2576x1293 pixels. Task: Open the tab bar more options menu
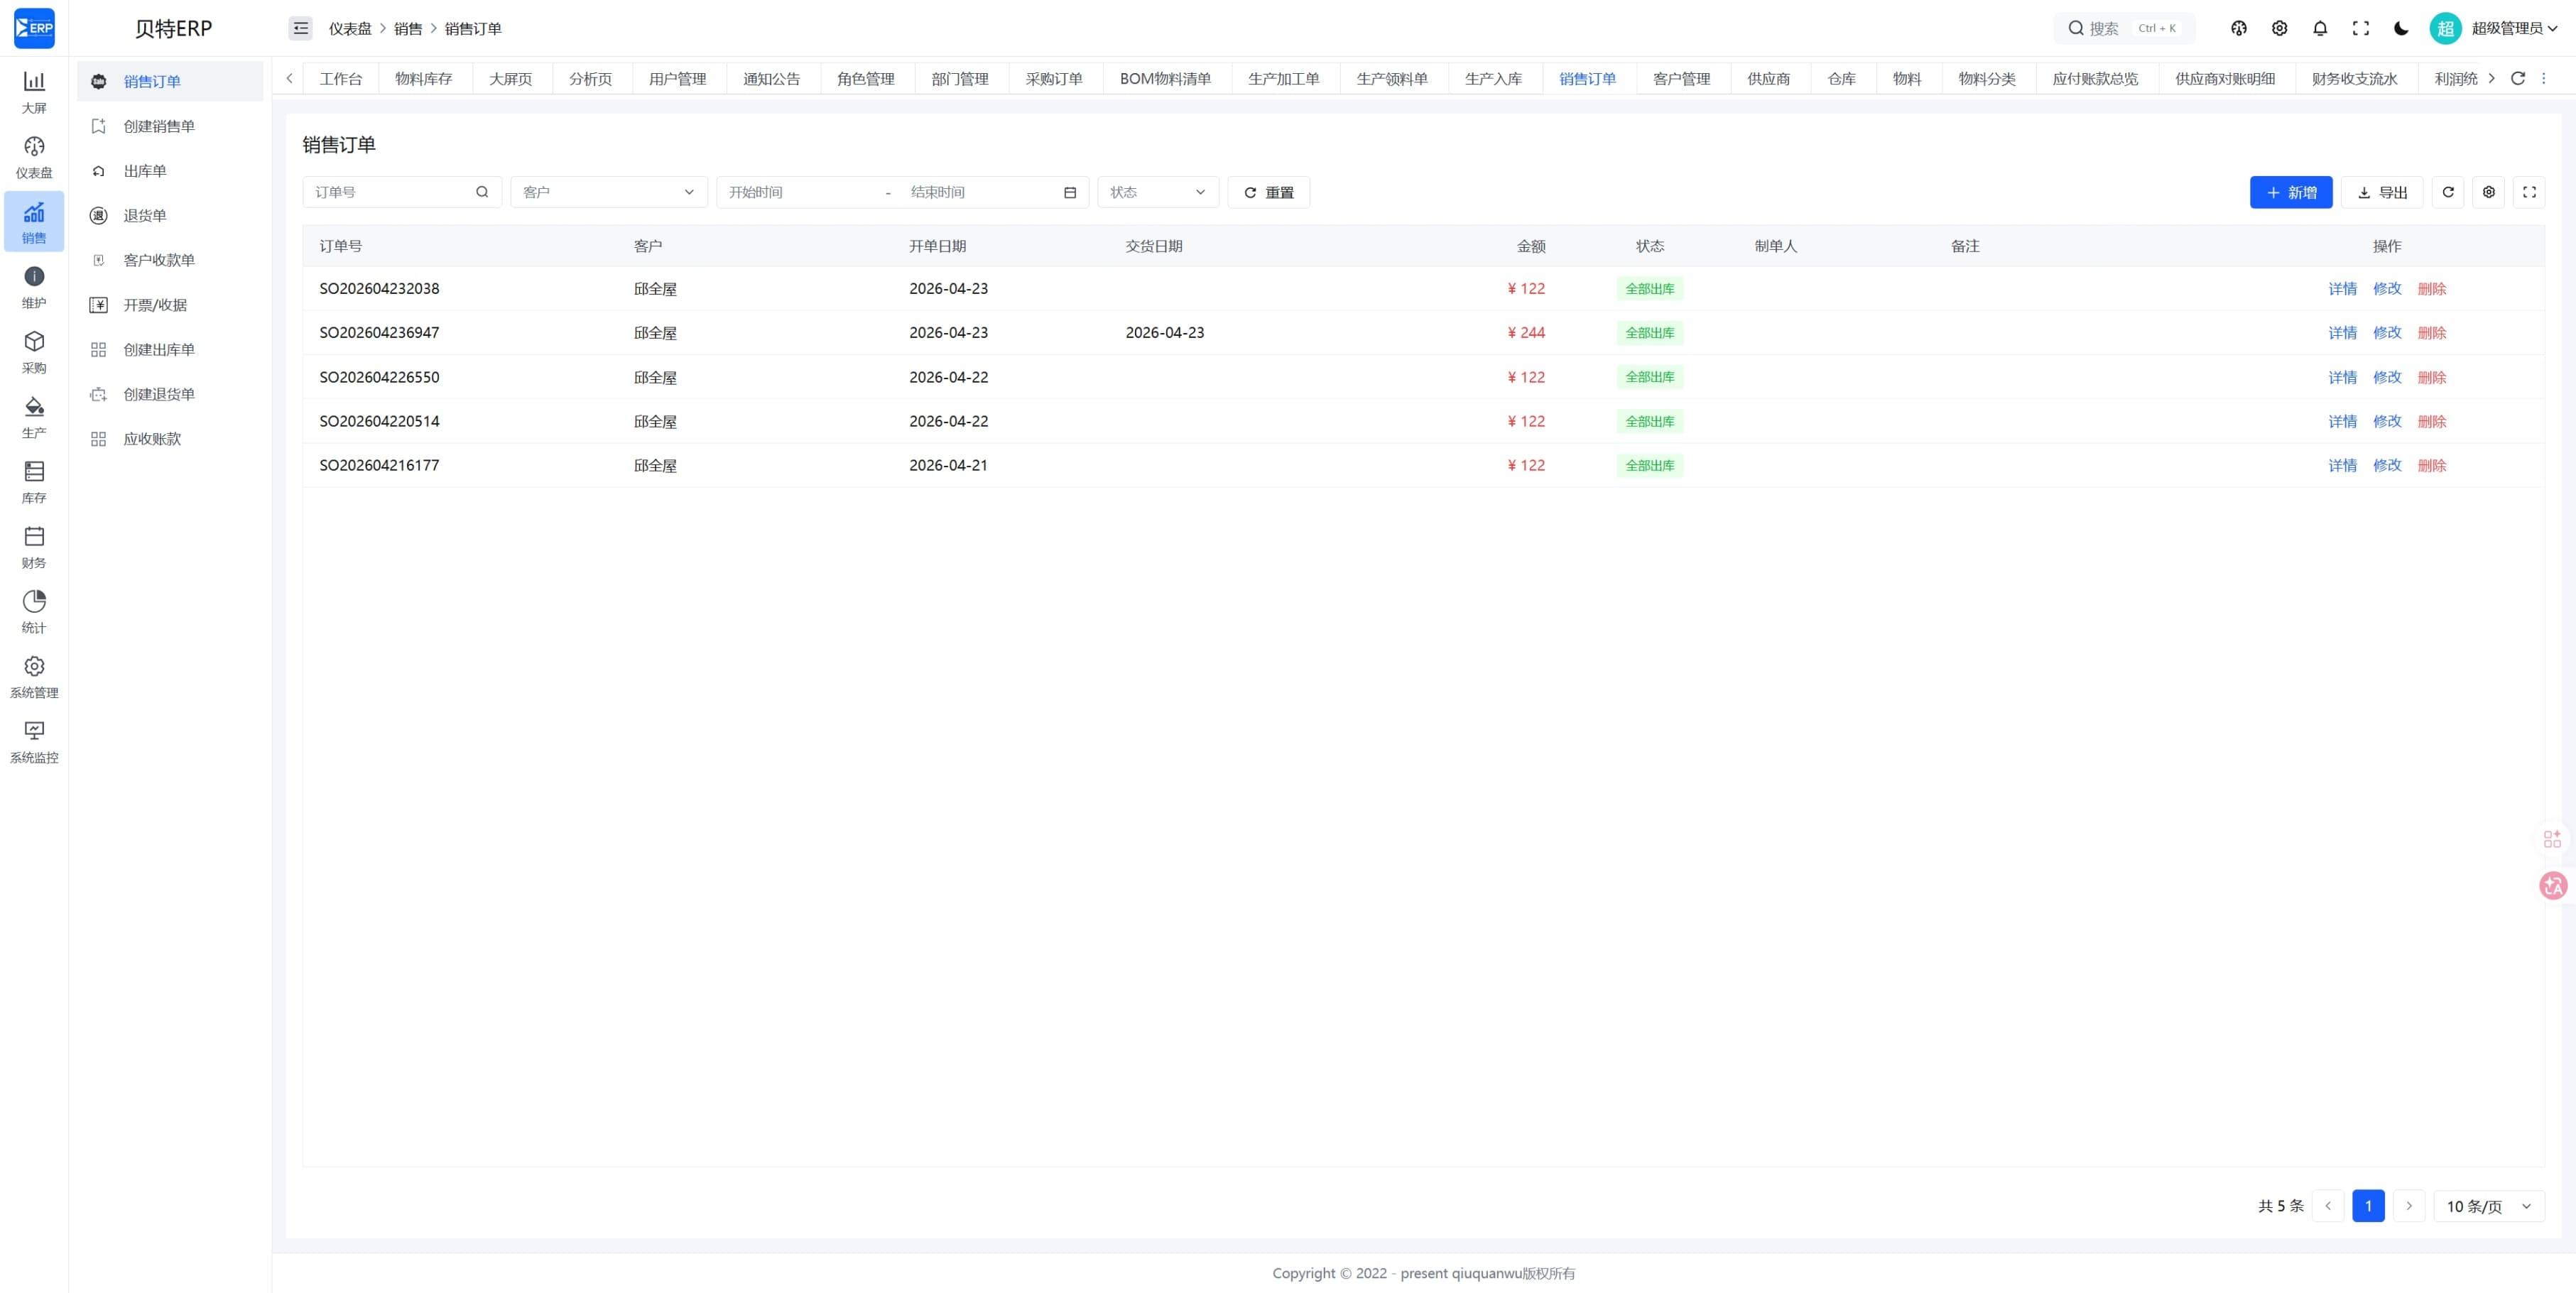pos(2544,78)
